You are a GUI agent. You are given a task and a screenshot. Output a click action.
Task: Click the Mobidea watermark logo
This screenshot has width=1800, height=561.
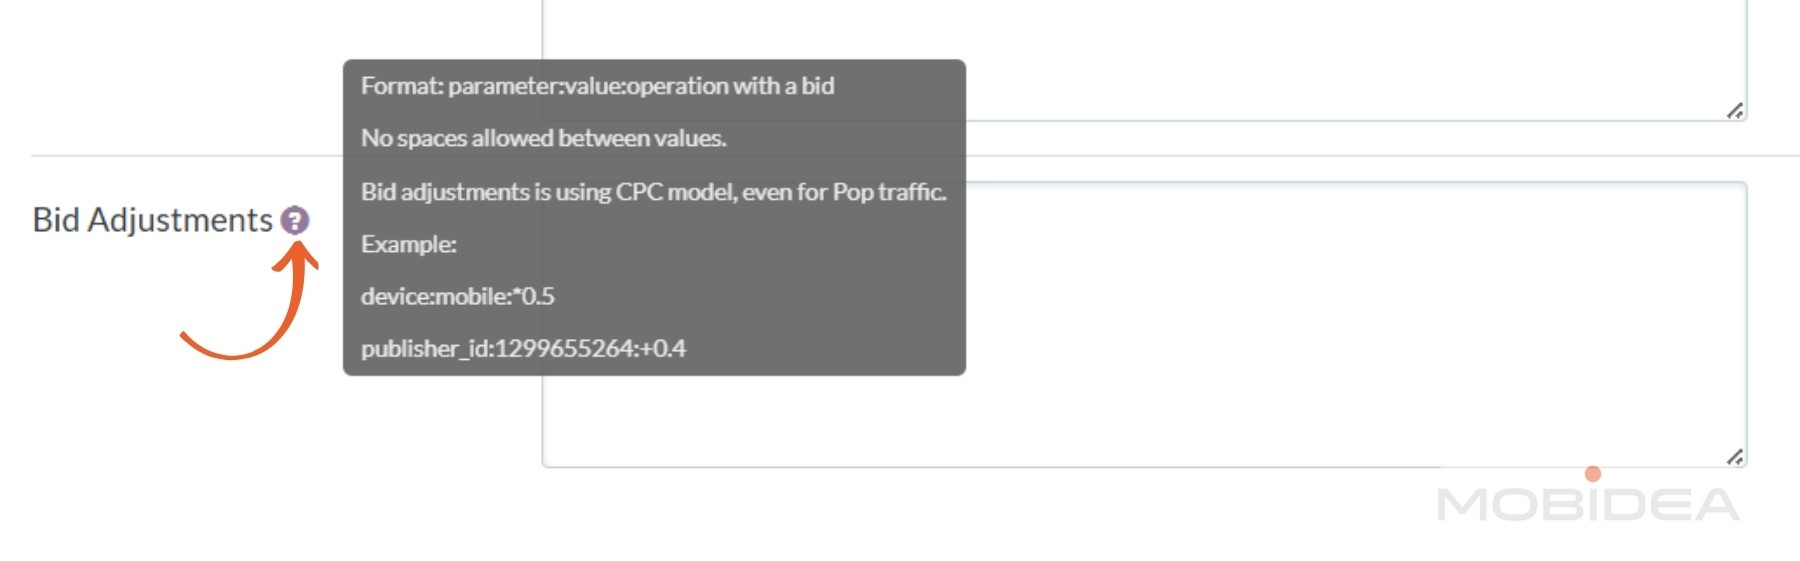(x=1588, y=503)
